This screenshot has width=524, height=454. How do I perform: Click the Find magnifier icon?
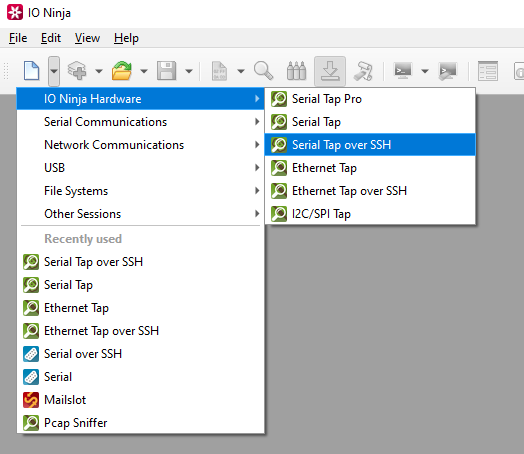263,71
